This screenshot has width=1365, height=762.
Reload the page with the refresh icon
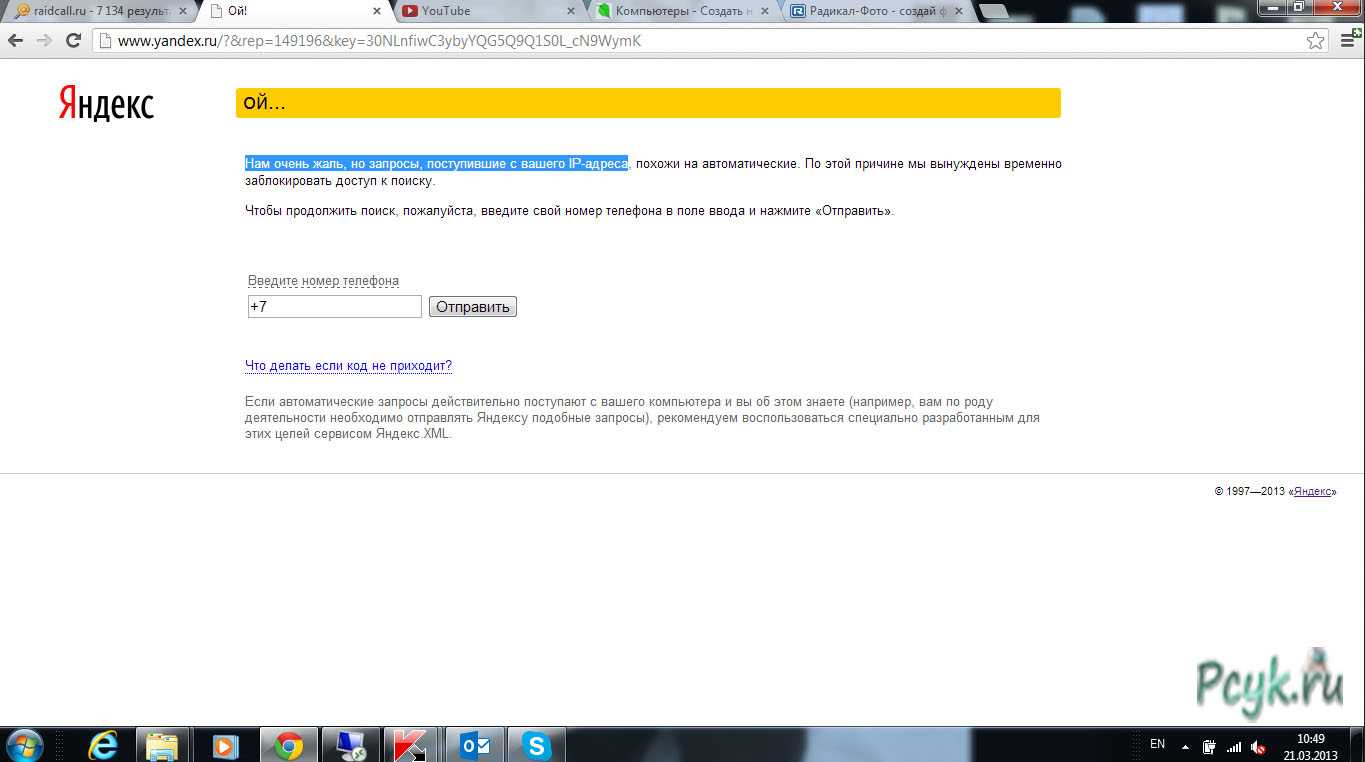(73, 41)
